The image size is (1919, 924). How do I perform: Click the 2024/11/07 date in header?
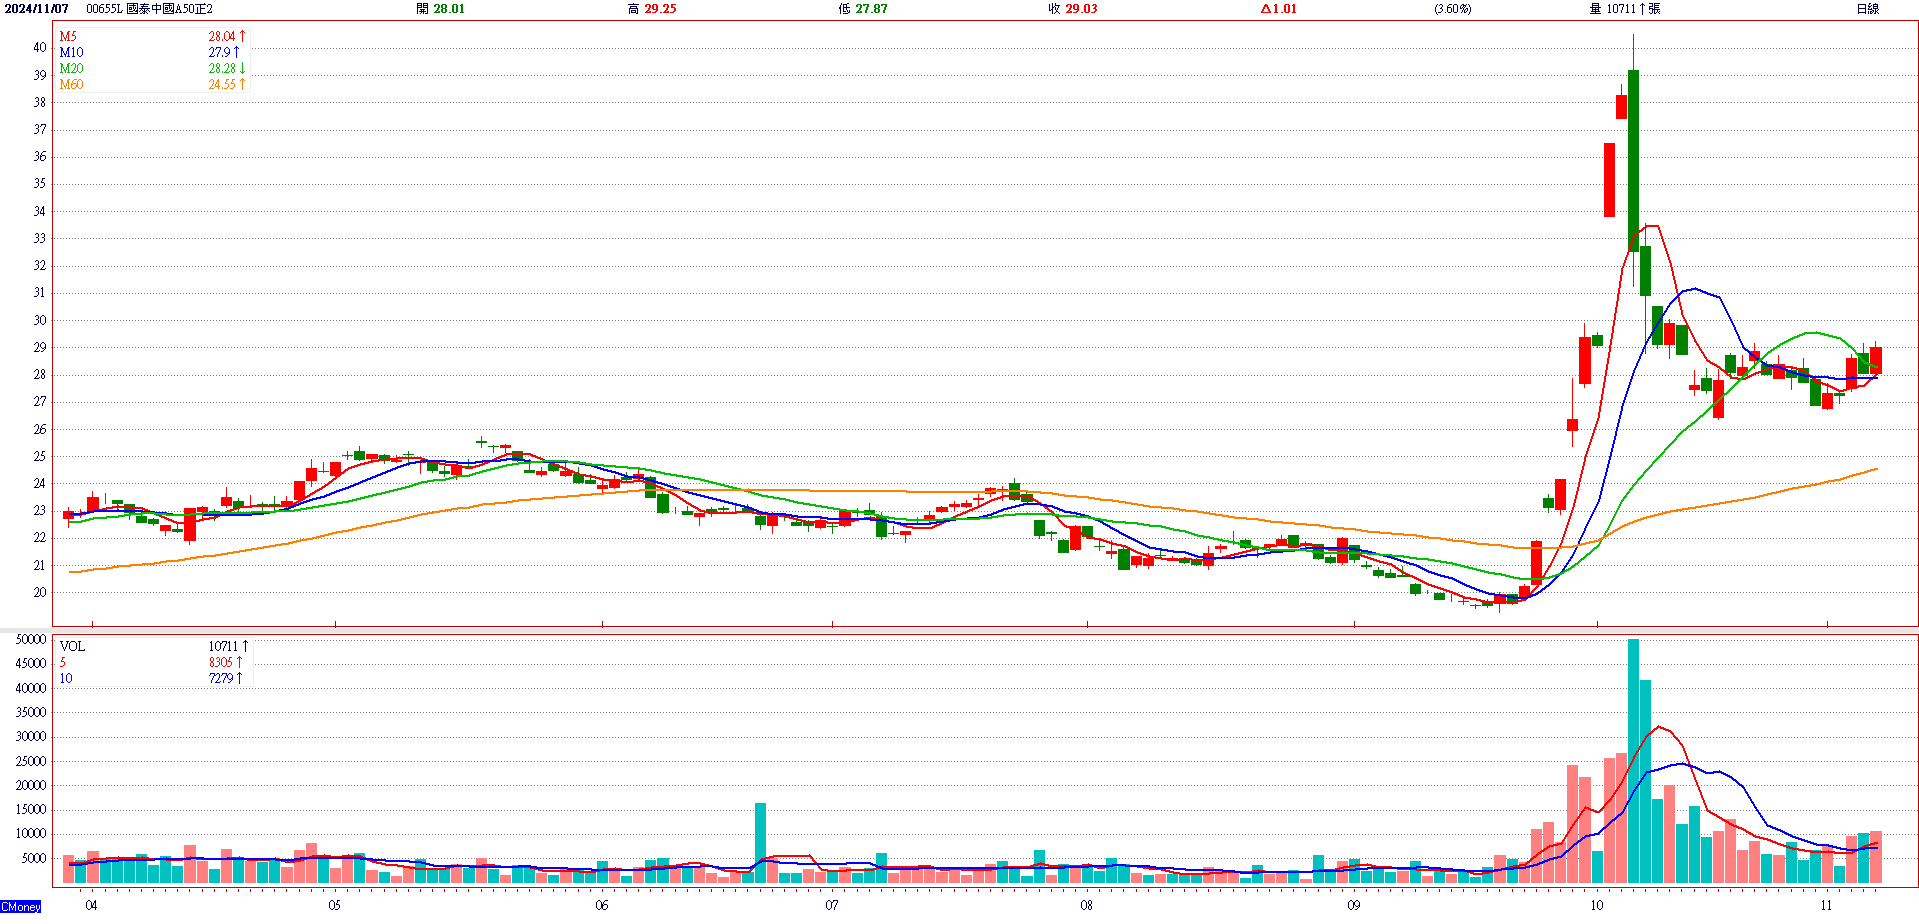point(37,9)
